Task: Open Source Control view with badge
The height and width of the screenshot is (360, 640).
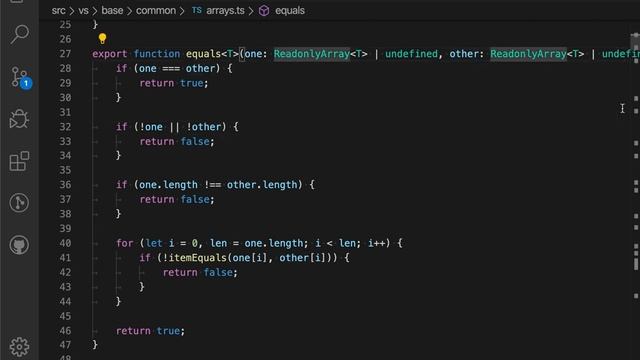Action: click(x=20, y=78)
